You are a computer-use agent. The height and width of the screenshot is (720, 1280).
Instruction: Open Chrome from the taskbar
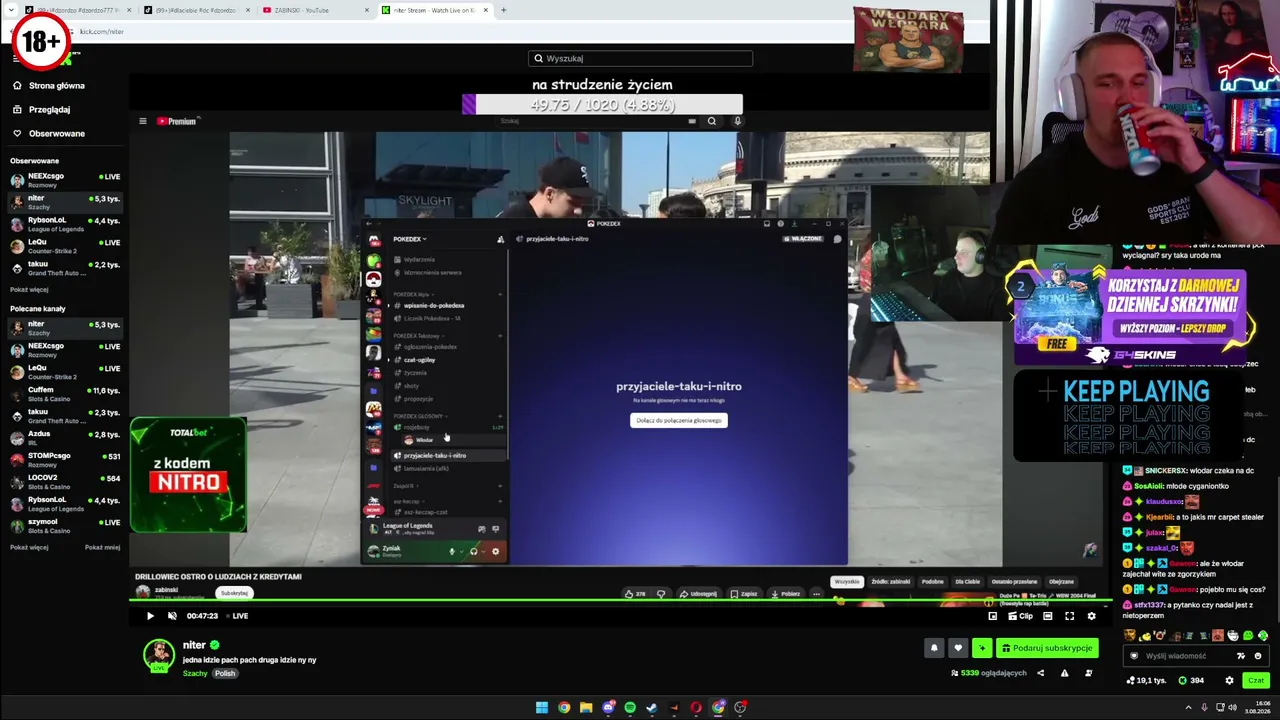564,708
